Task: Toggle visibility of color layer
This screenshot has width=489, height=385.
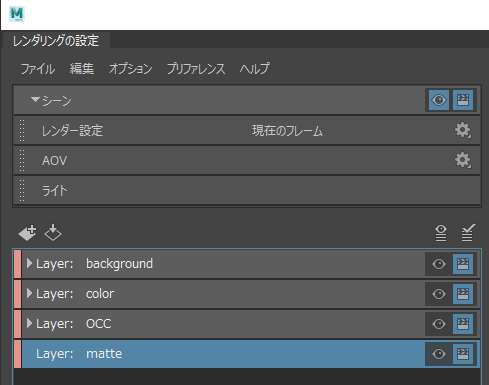Action: click(439, 294)
